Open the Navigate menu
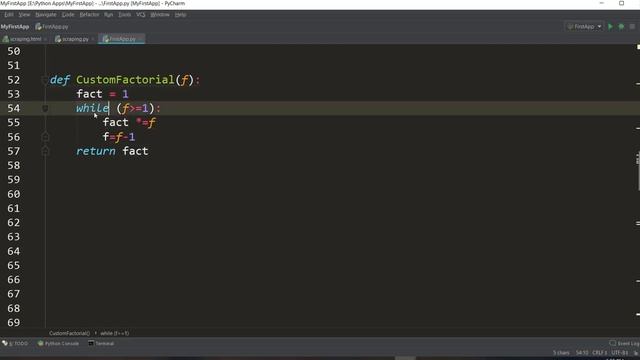This screenshot has height=360, width=640. (x=46, y=15)
